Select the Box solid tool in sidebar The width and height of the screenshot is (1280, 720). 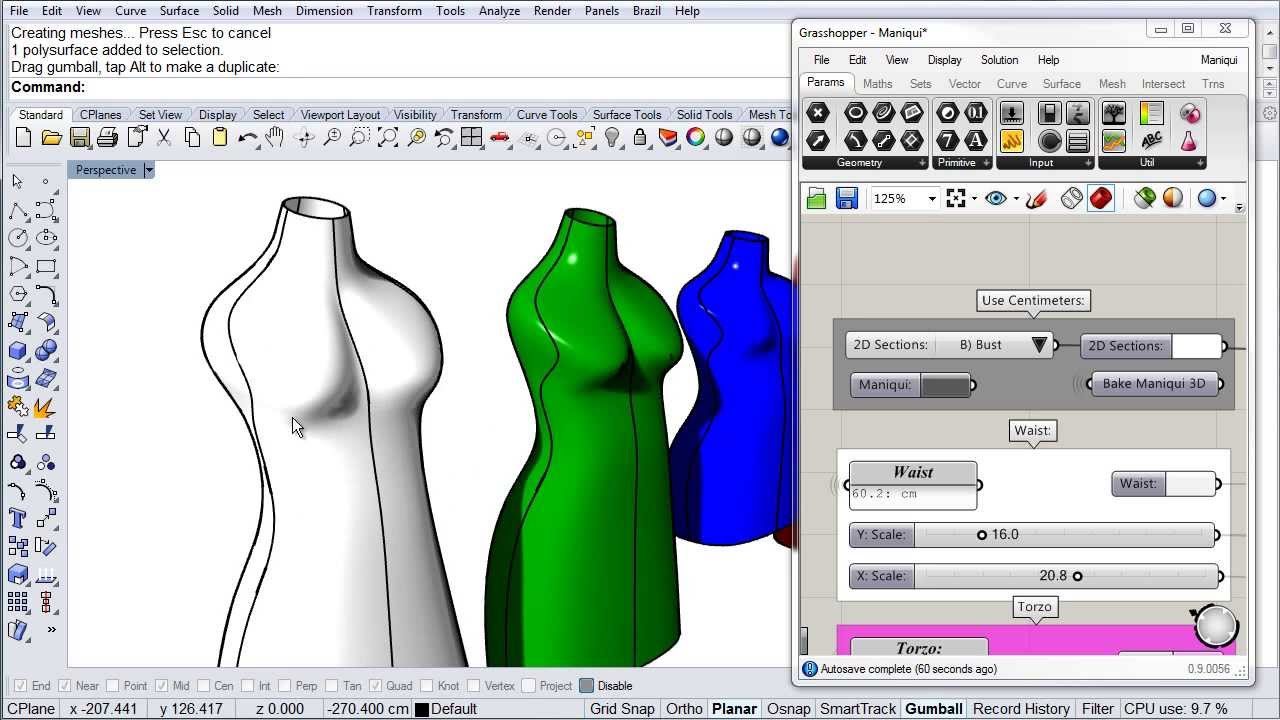coord(17,350)
